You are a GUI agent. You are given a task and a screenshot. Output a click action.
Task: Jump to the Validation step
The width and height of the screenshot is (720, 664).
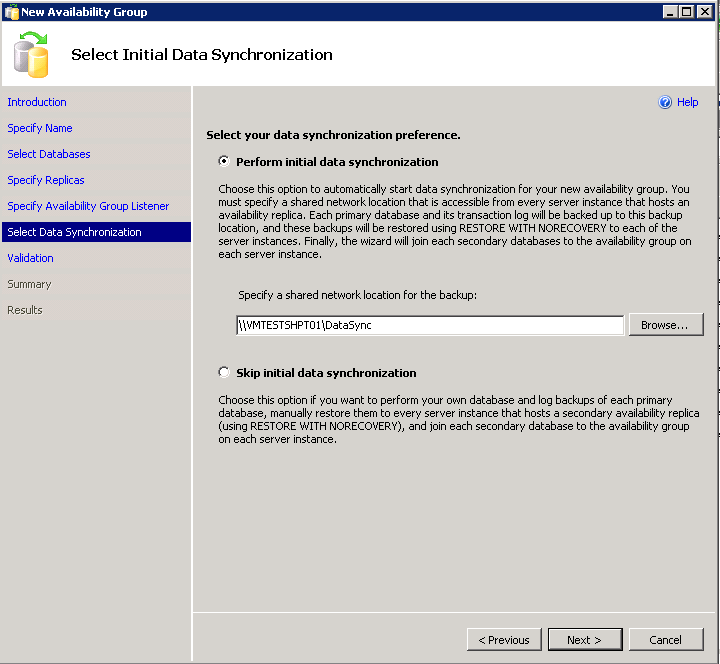coord(31,258)
